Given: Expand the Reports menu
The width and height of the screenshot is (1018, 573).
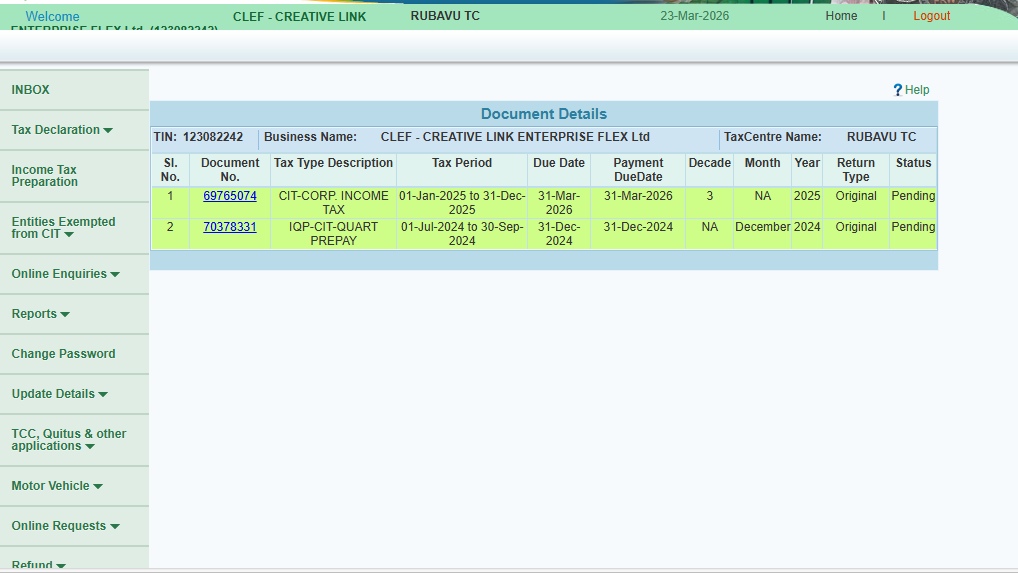Looking at the screenshot, I should coord(40,314).
